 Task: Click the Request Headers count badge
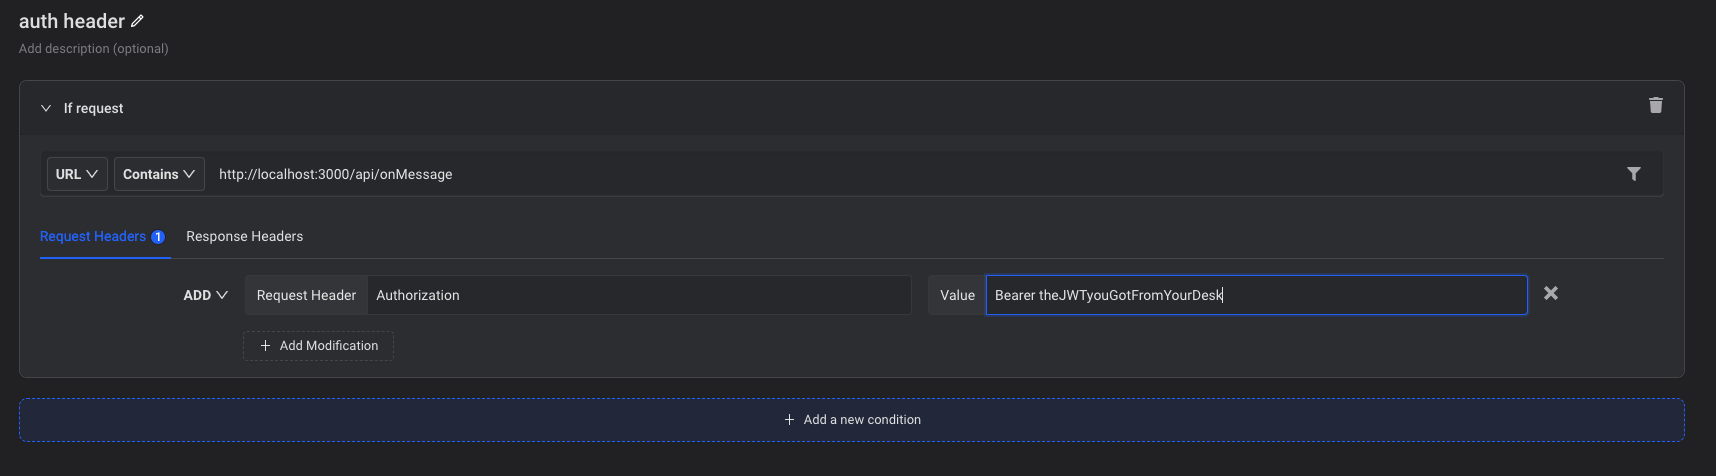(x=158, y=237)
